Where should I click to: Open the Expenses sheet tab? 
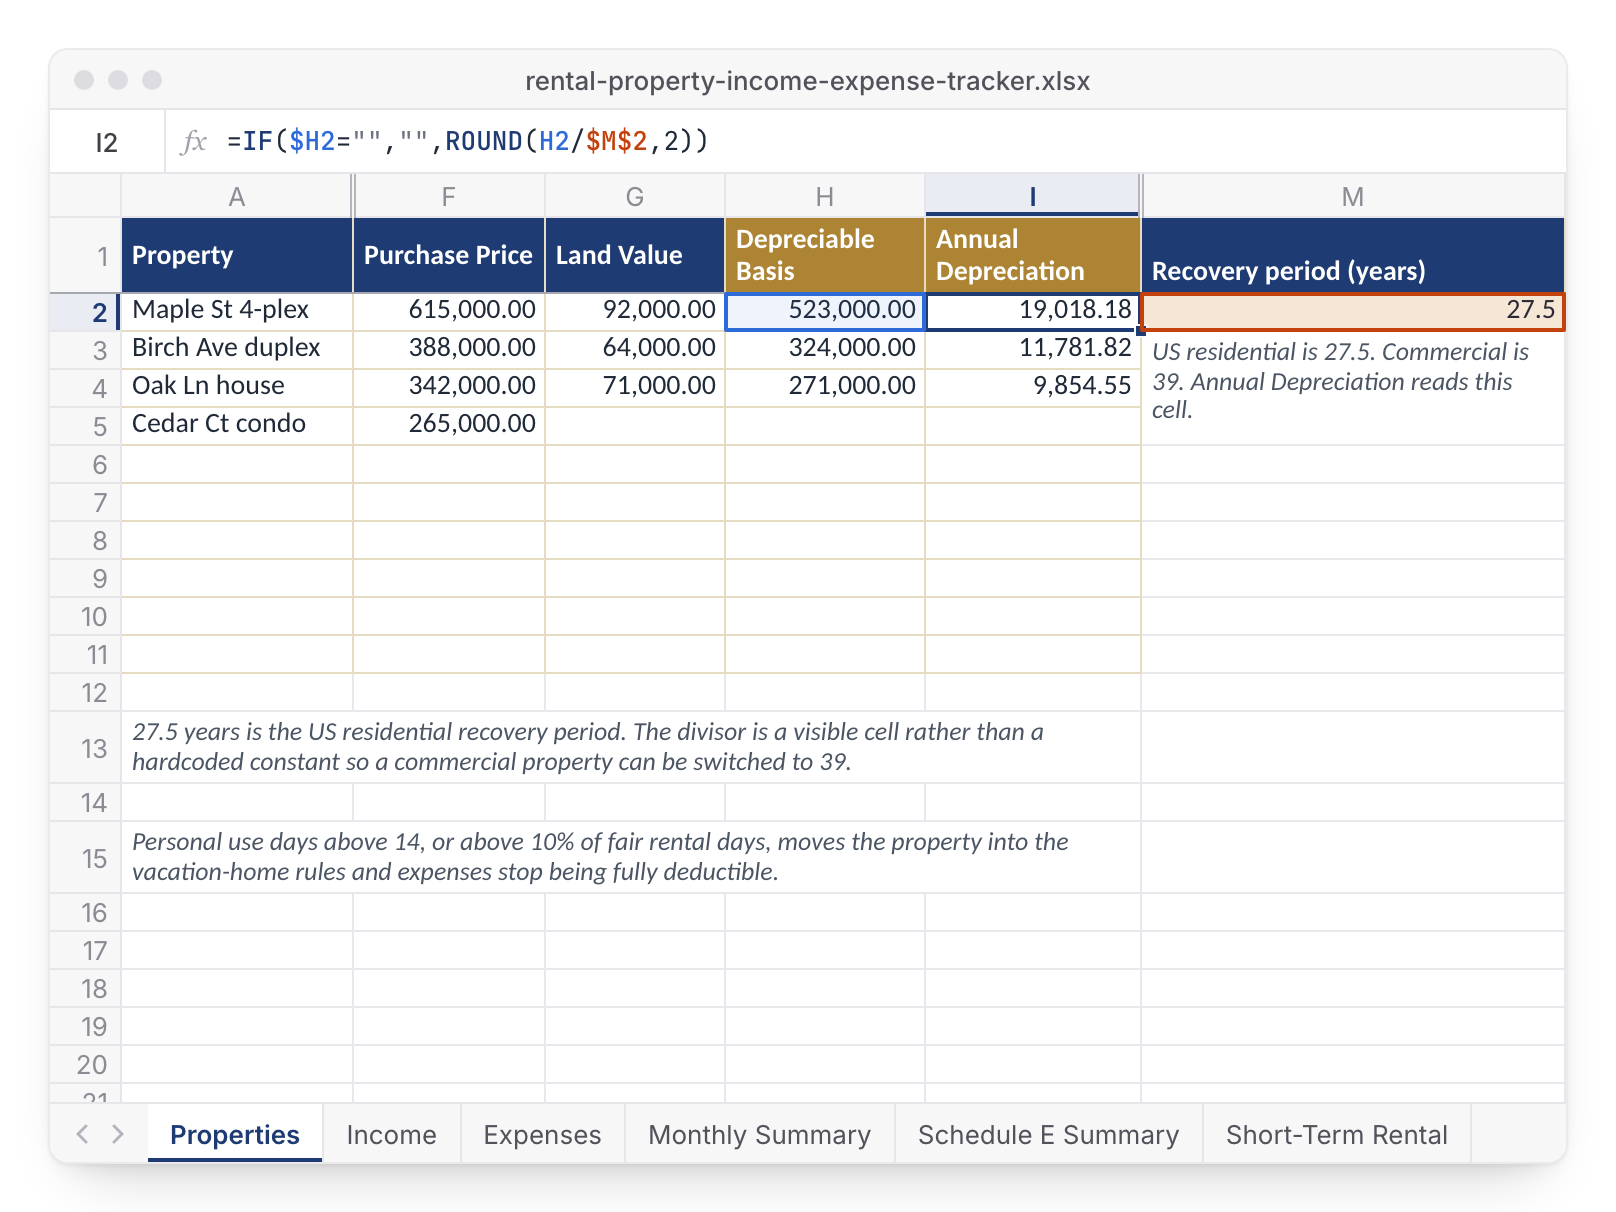point(542,1134)
